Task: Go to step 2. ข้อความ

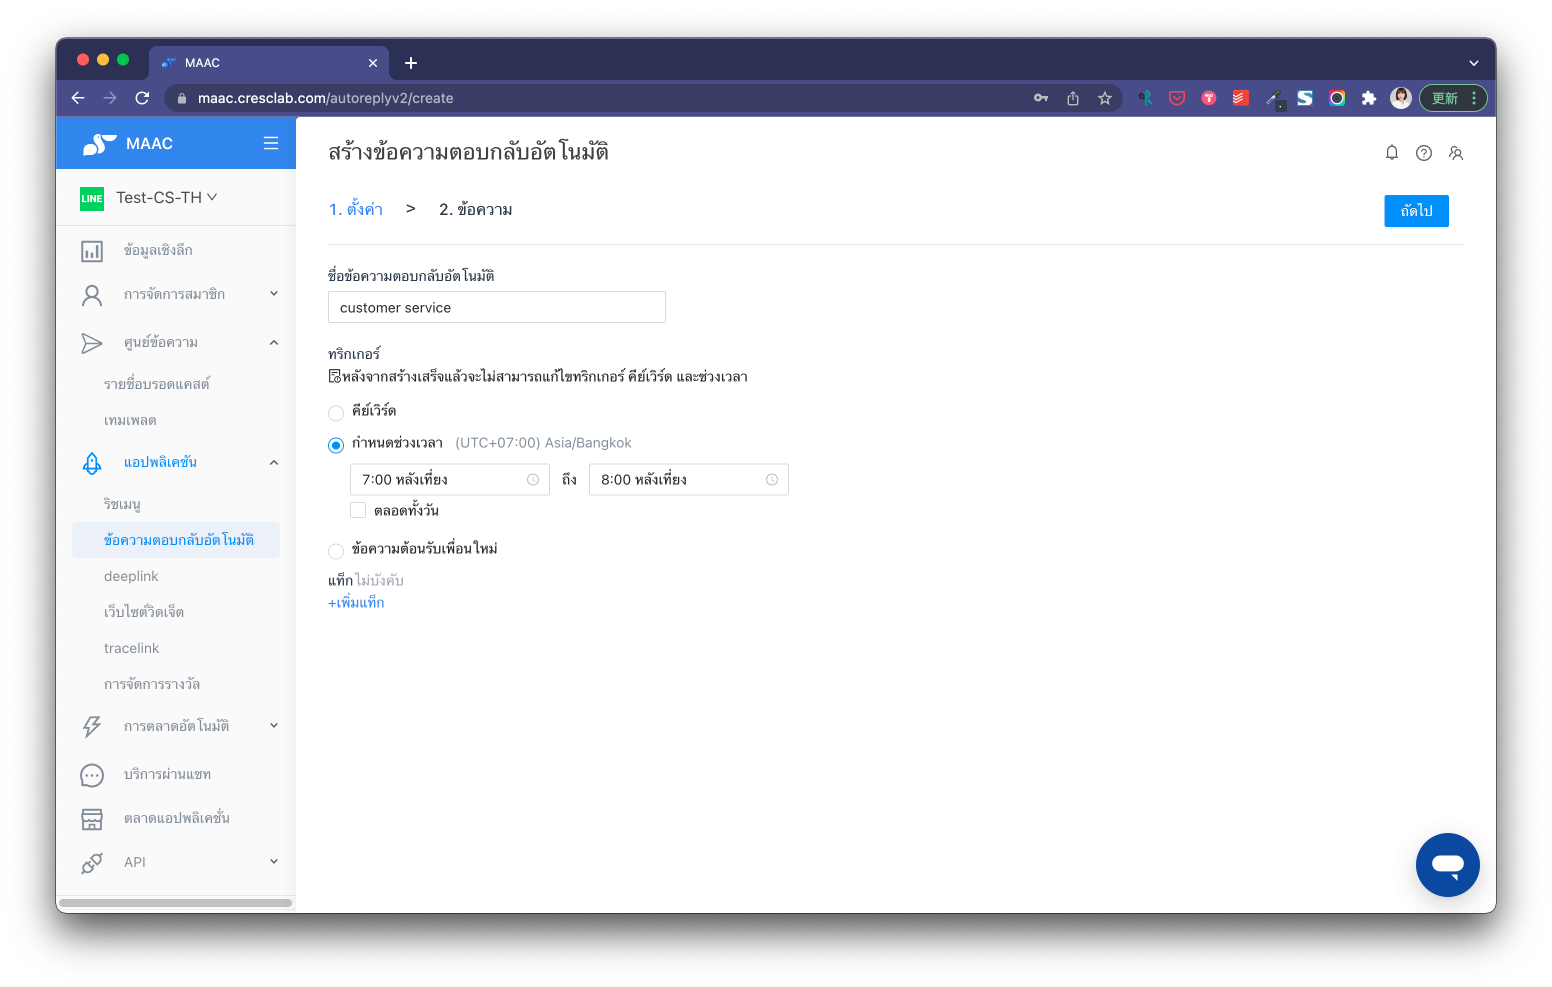Action: (x=476, y=209)
